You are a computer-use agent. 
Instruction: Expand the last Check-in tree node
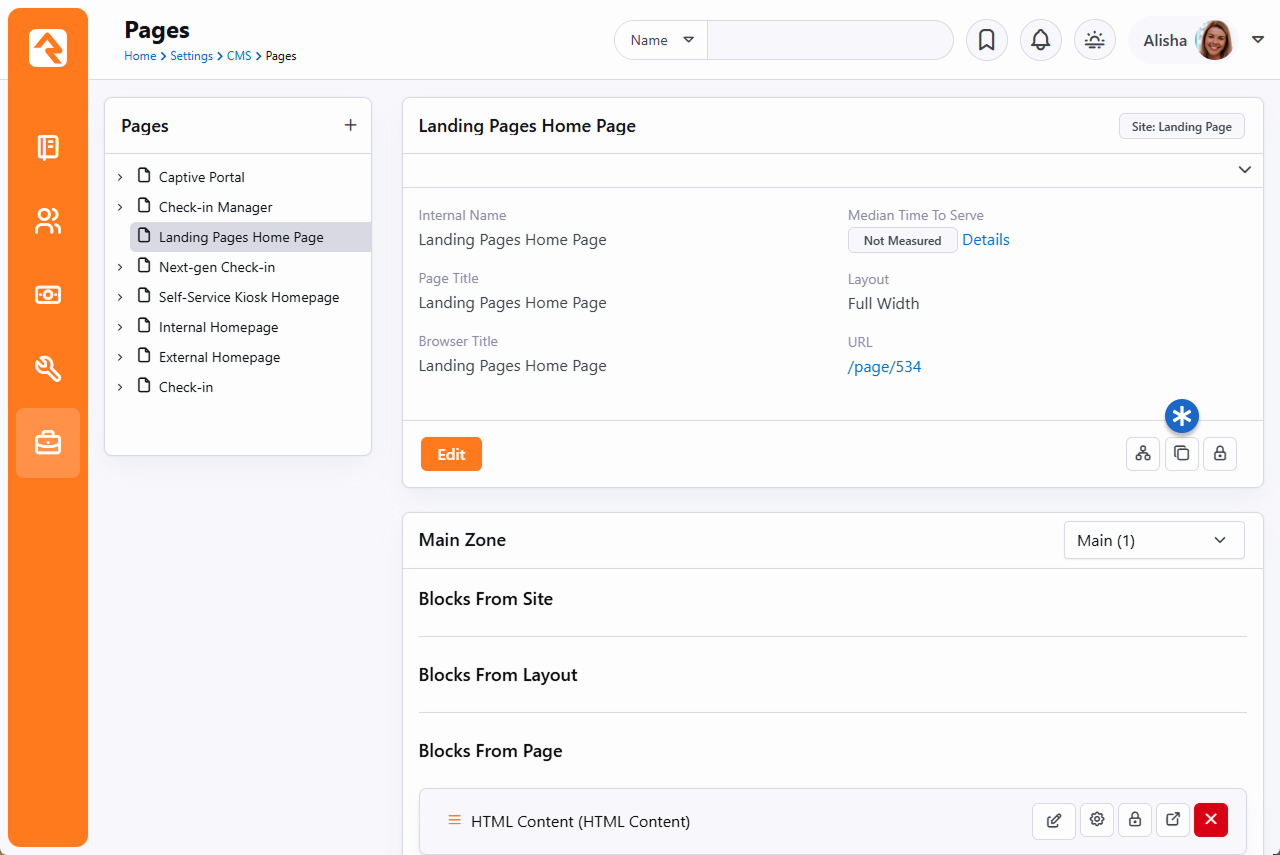120,387
